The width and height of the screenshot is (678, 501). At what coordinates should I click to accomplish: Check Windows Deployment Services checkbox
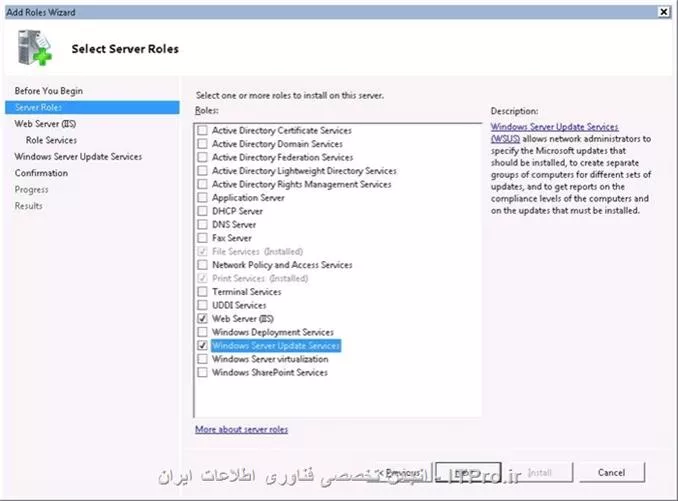click(202, 332)
